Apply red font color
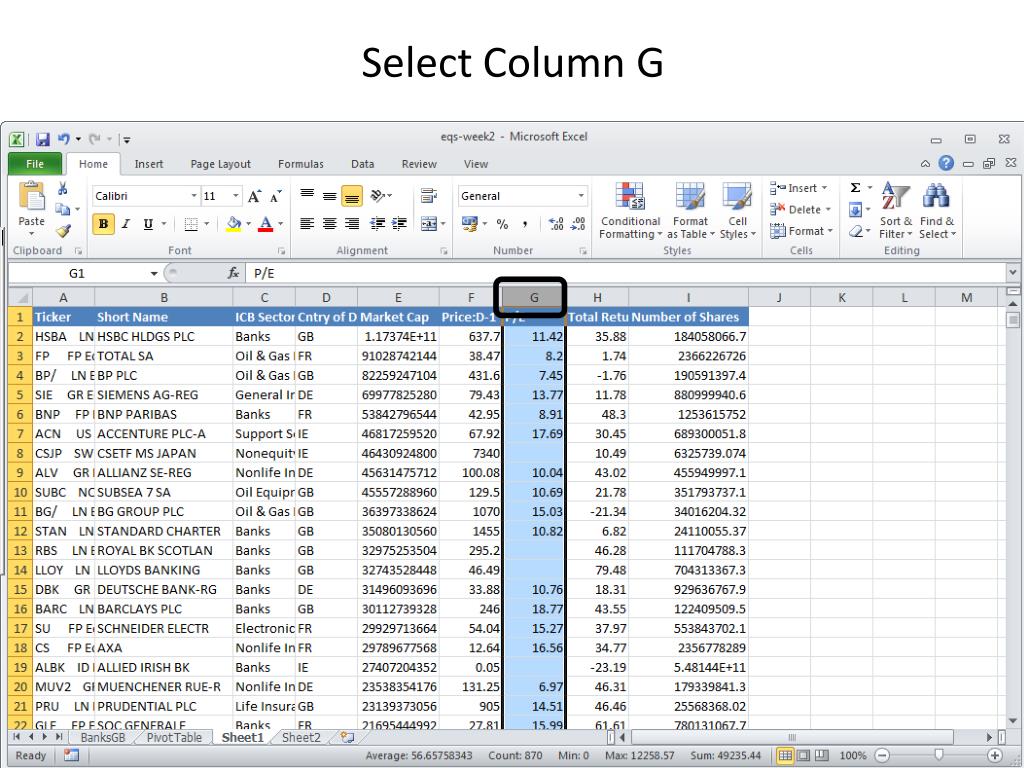The image size is (1024, 768). (265, 224)
